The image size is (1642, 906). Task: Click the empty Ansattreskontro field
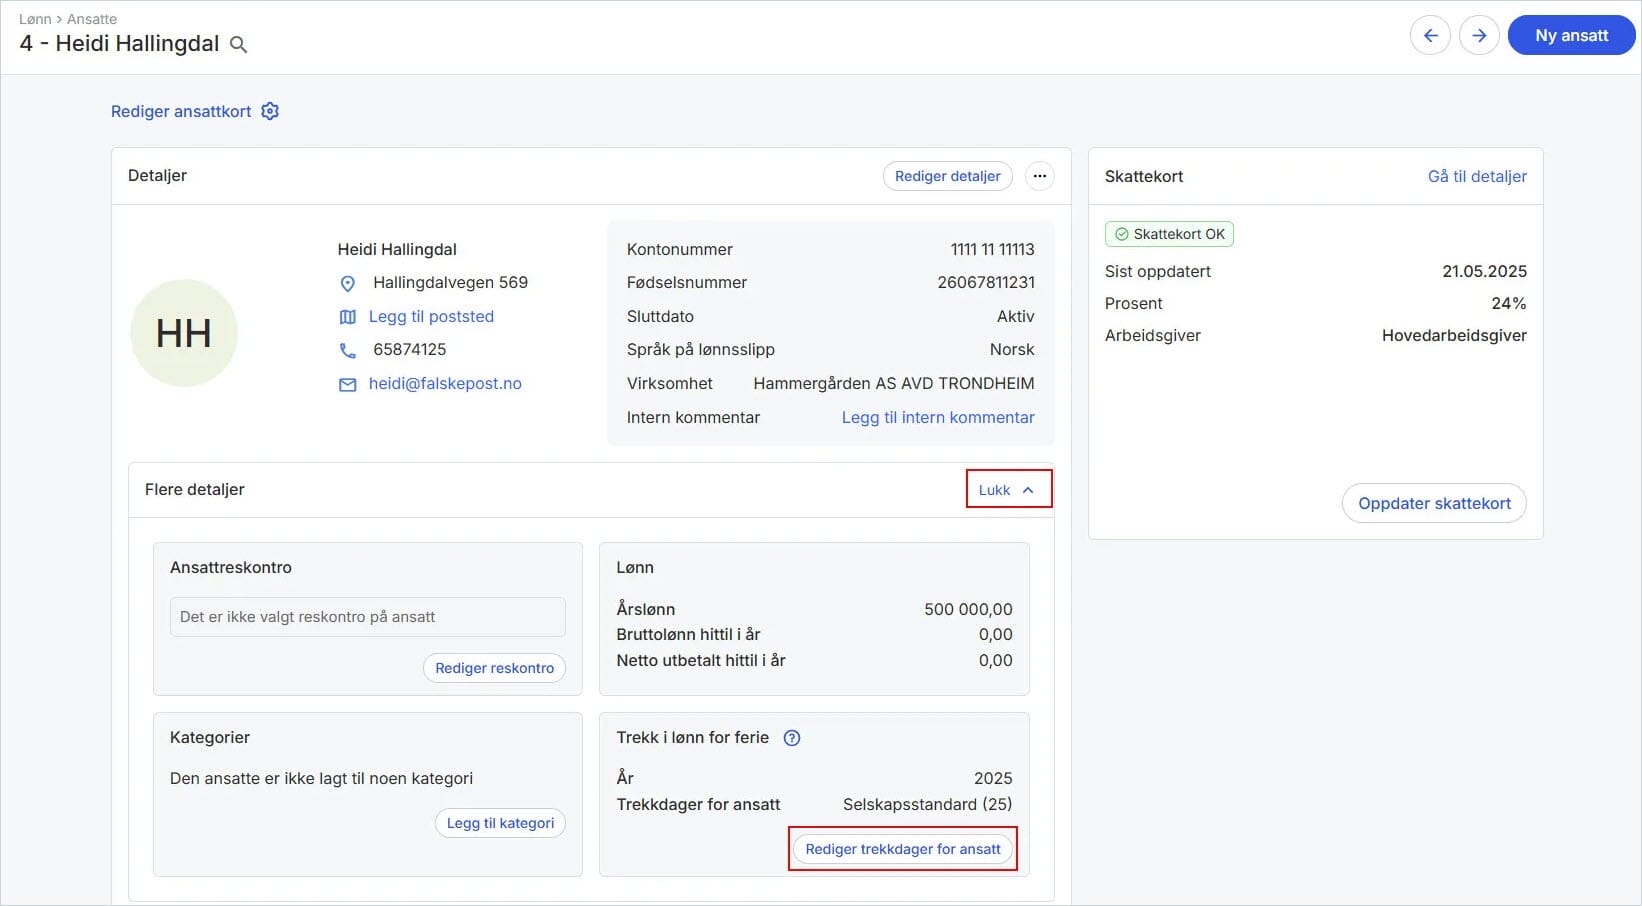point(367,617)
